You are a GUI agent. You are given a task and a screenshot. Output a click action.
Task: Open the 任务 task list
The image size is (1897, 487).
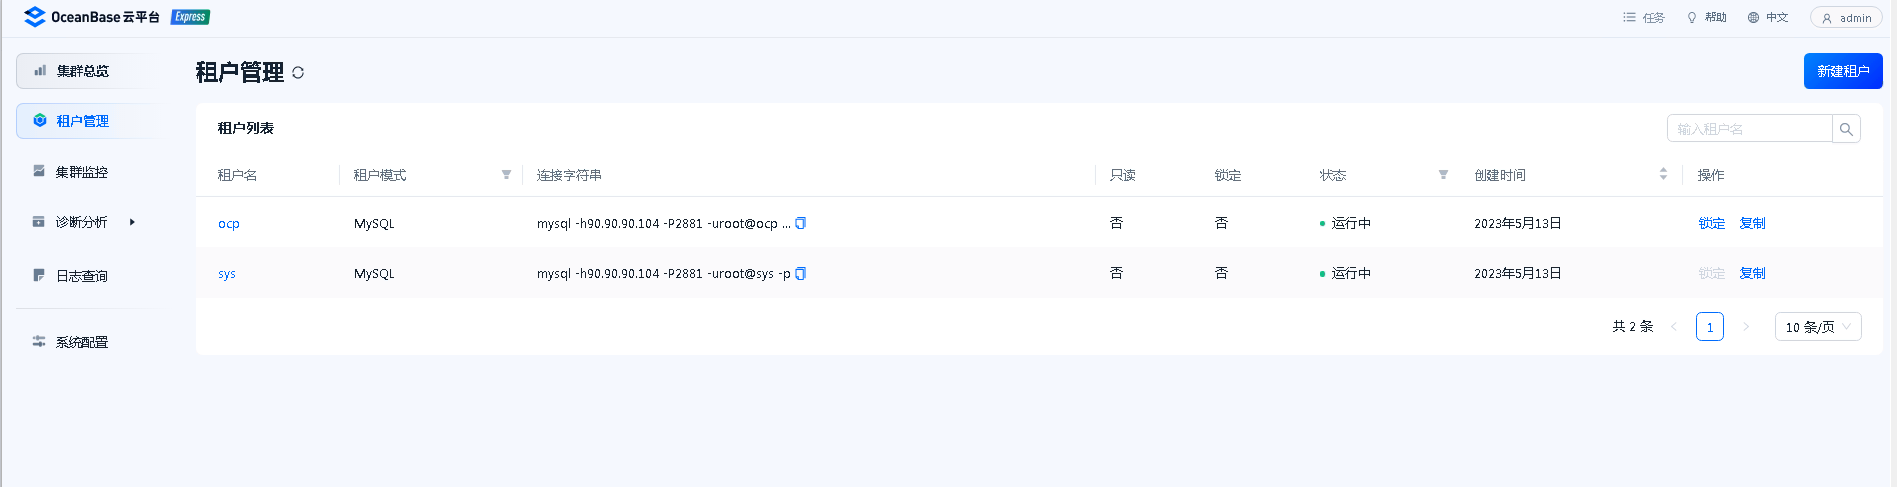[x=1644, y=18]
